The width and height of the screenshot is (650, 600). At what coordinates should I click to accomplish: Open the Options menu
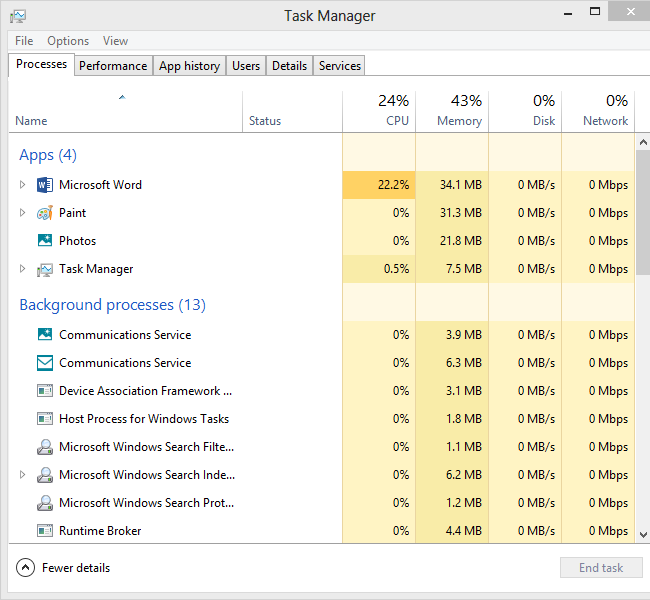point(68,41)
